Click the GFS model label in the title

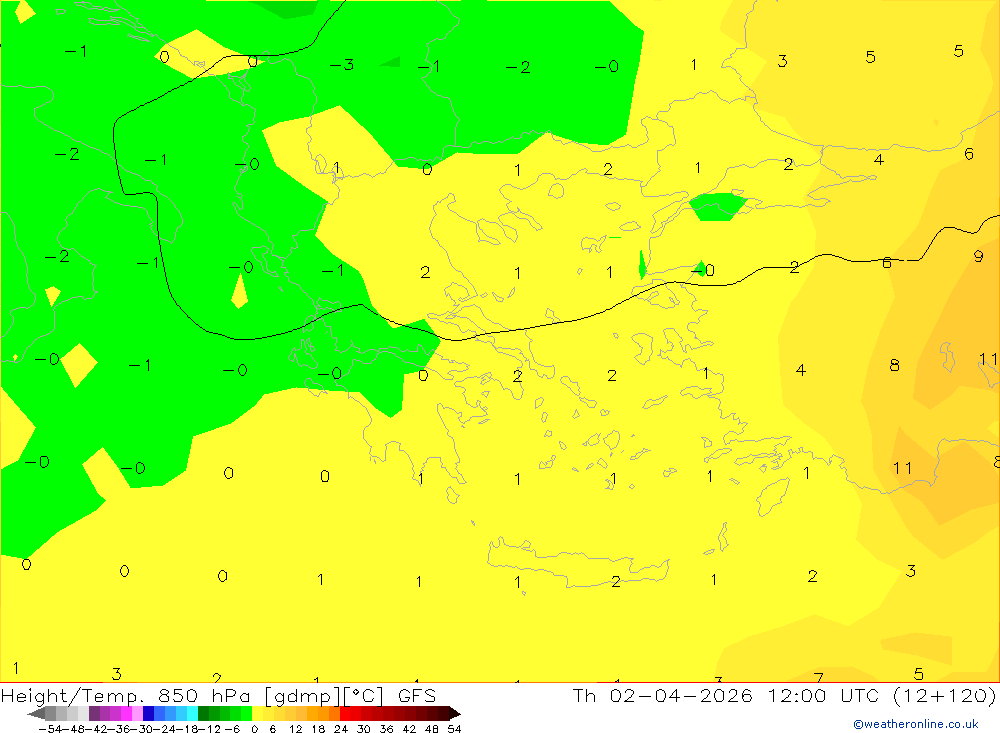pyautogui.click(x=416, y=695)
